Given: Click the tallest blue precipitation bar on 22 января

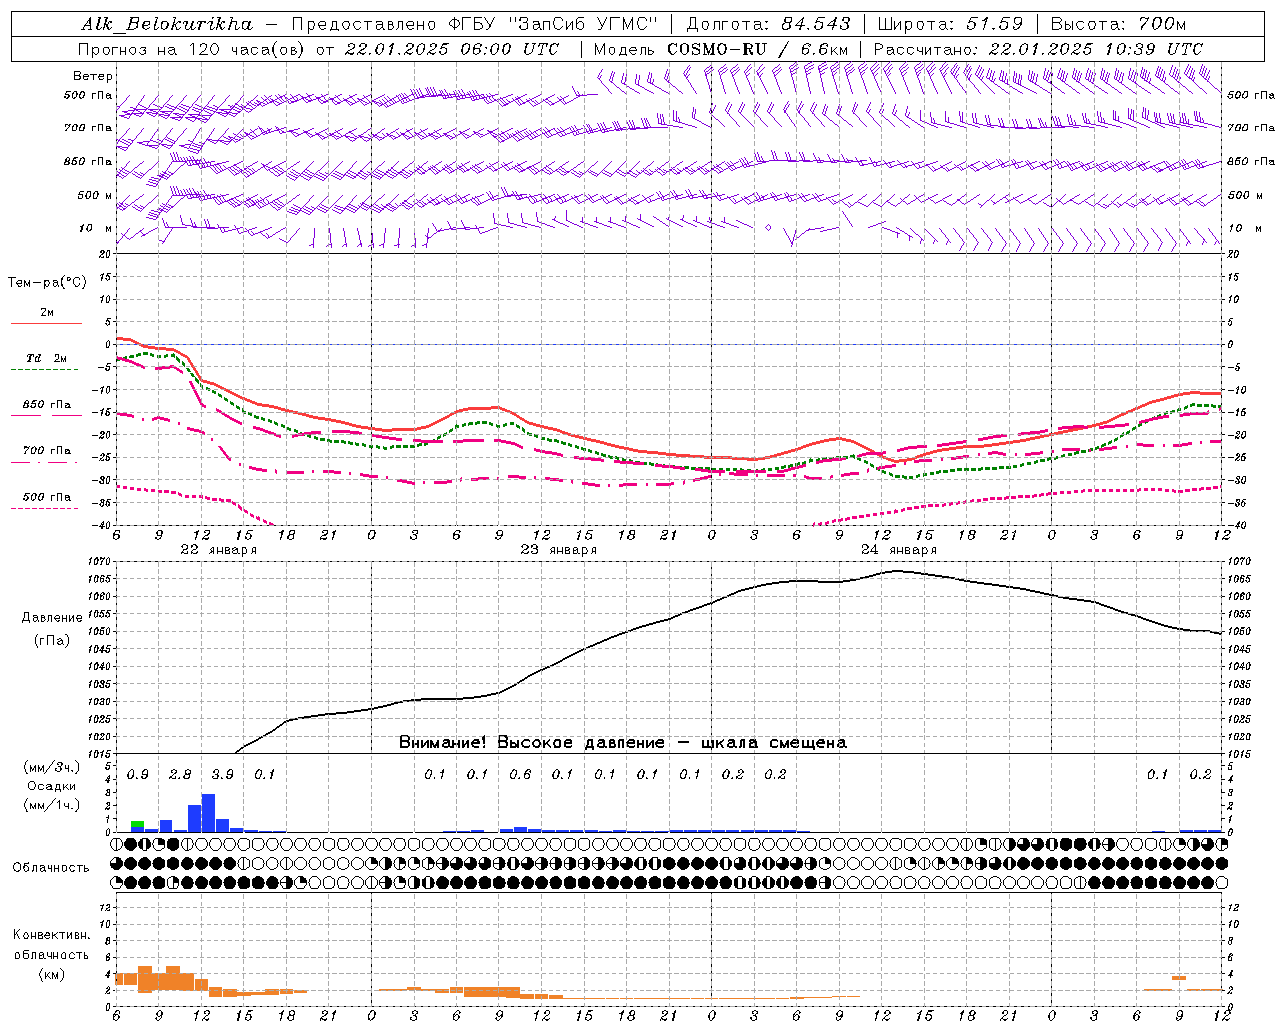Looking at the screenshot, I should pyautogui.click(x=208, y=813).
